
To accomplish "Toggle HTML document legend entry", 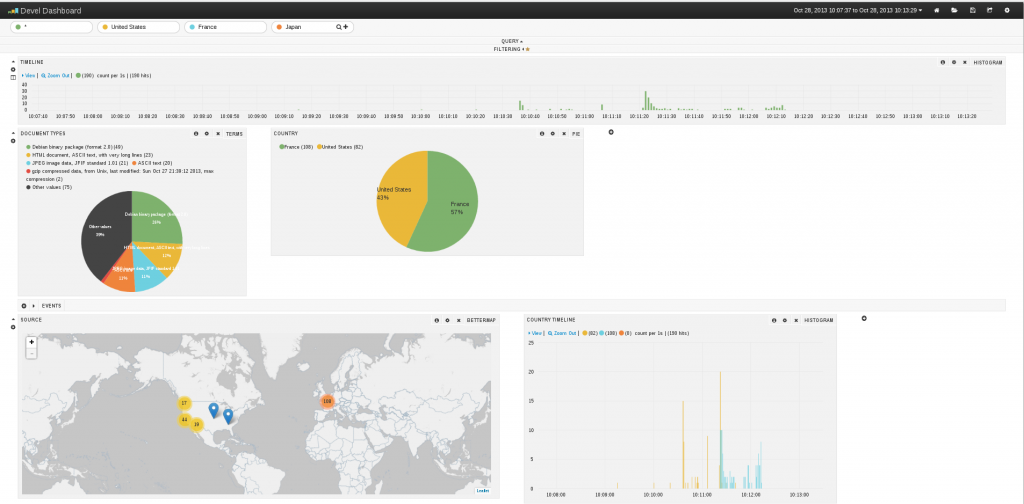I will [89, 155].
